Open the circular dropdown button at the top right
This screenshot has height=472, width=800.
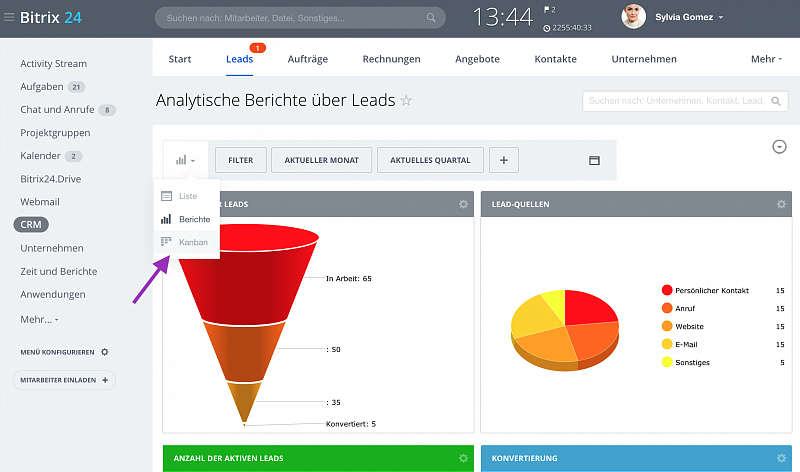[x=779, y=147]
